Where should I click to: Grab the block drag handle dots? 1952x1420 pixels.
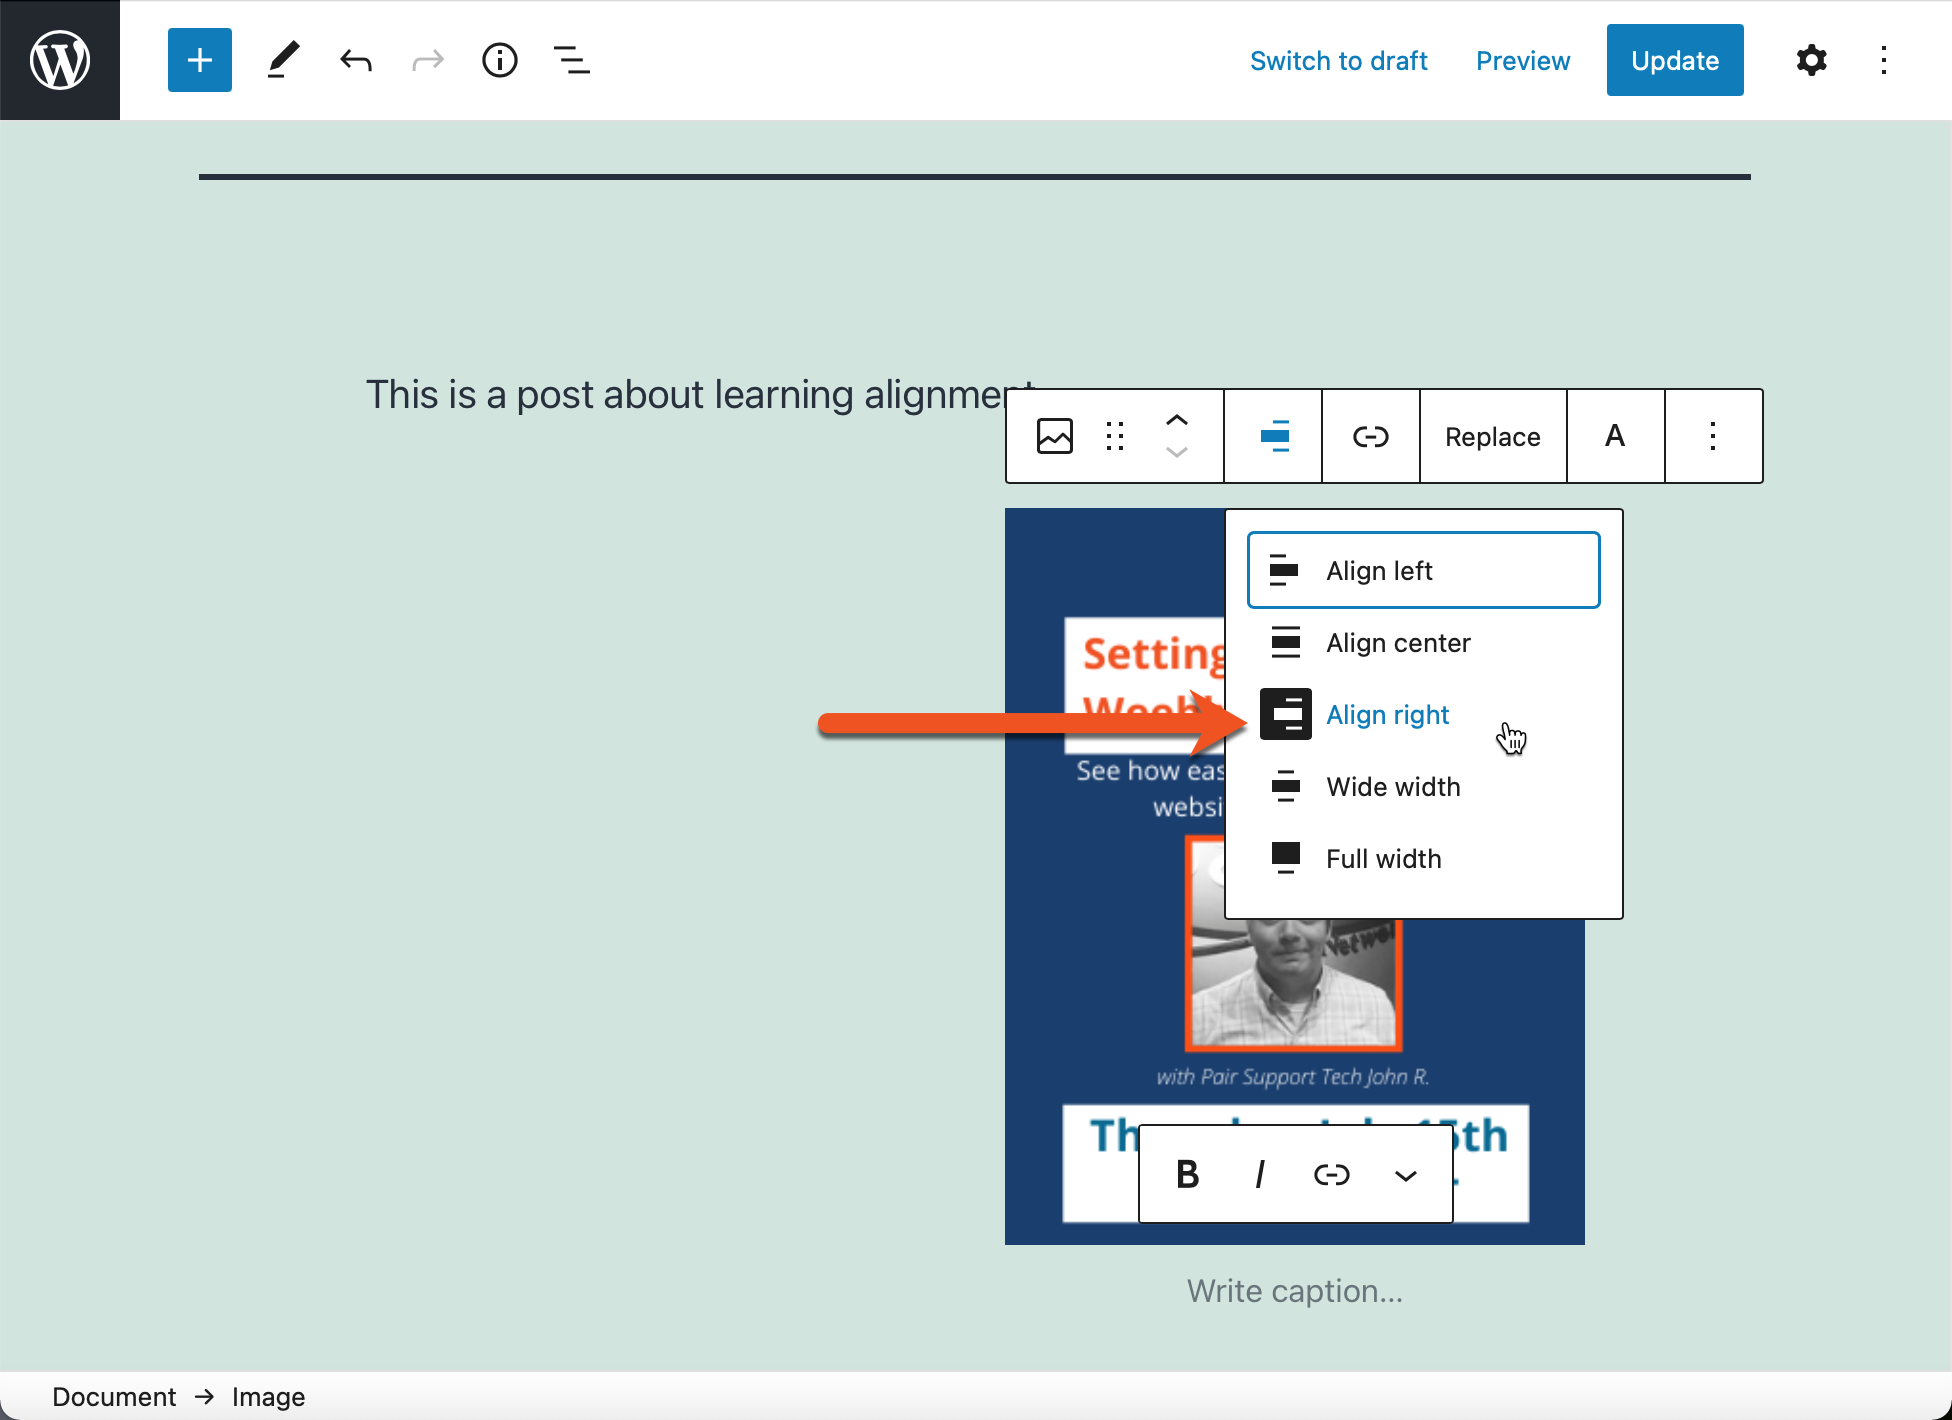point(1115,436)
